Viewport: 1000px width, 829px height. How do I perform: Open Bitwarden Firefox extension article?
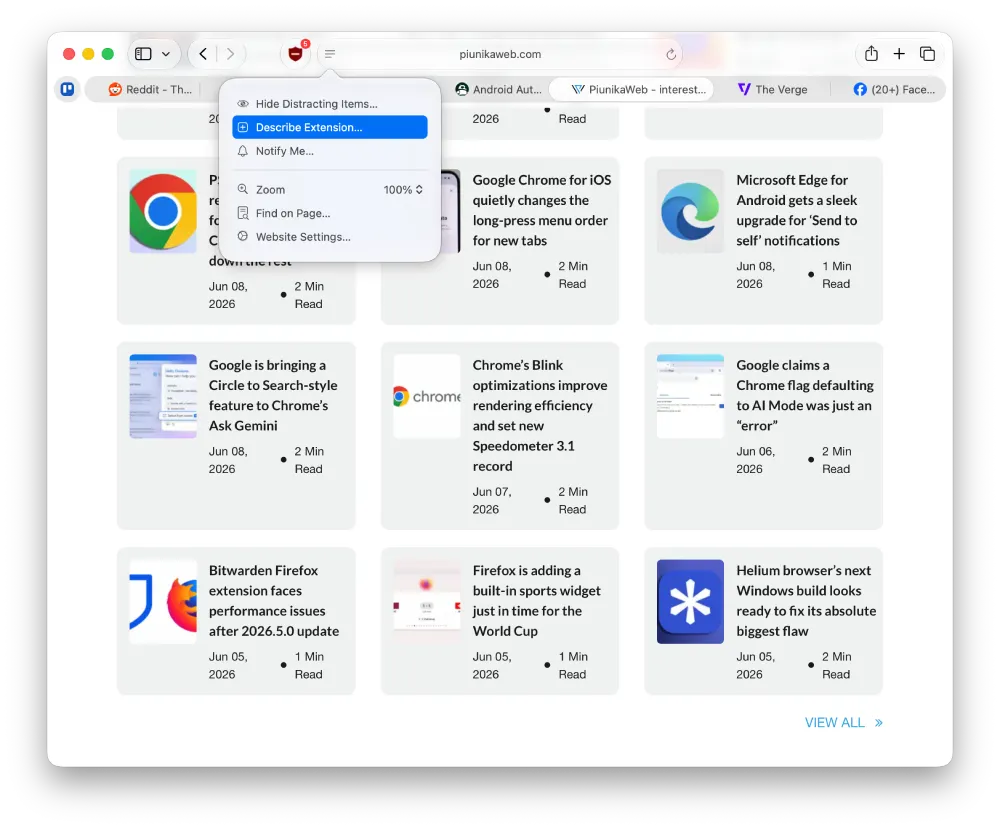[274, 600]
